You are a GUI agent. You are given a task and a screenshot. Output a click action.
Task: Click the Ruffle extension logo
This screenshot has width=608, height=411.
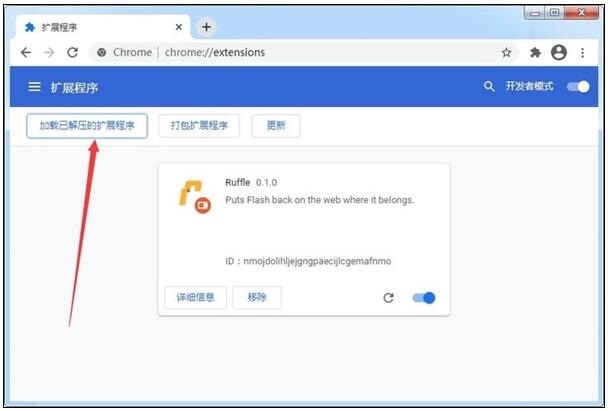coord(195,197)
